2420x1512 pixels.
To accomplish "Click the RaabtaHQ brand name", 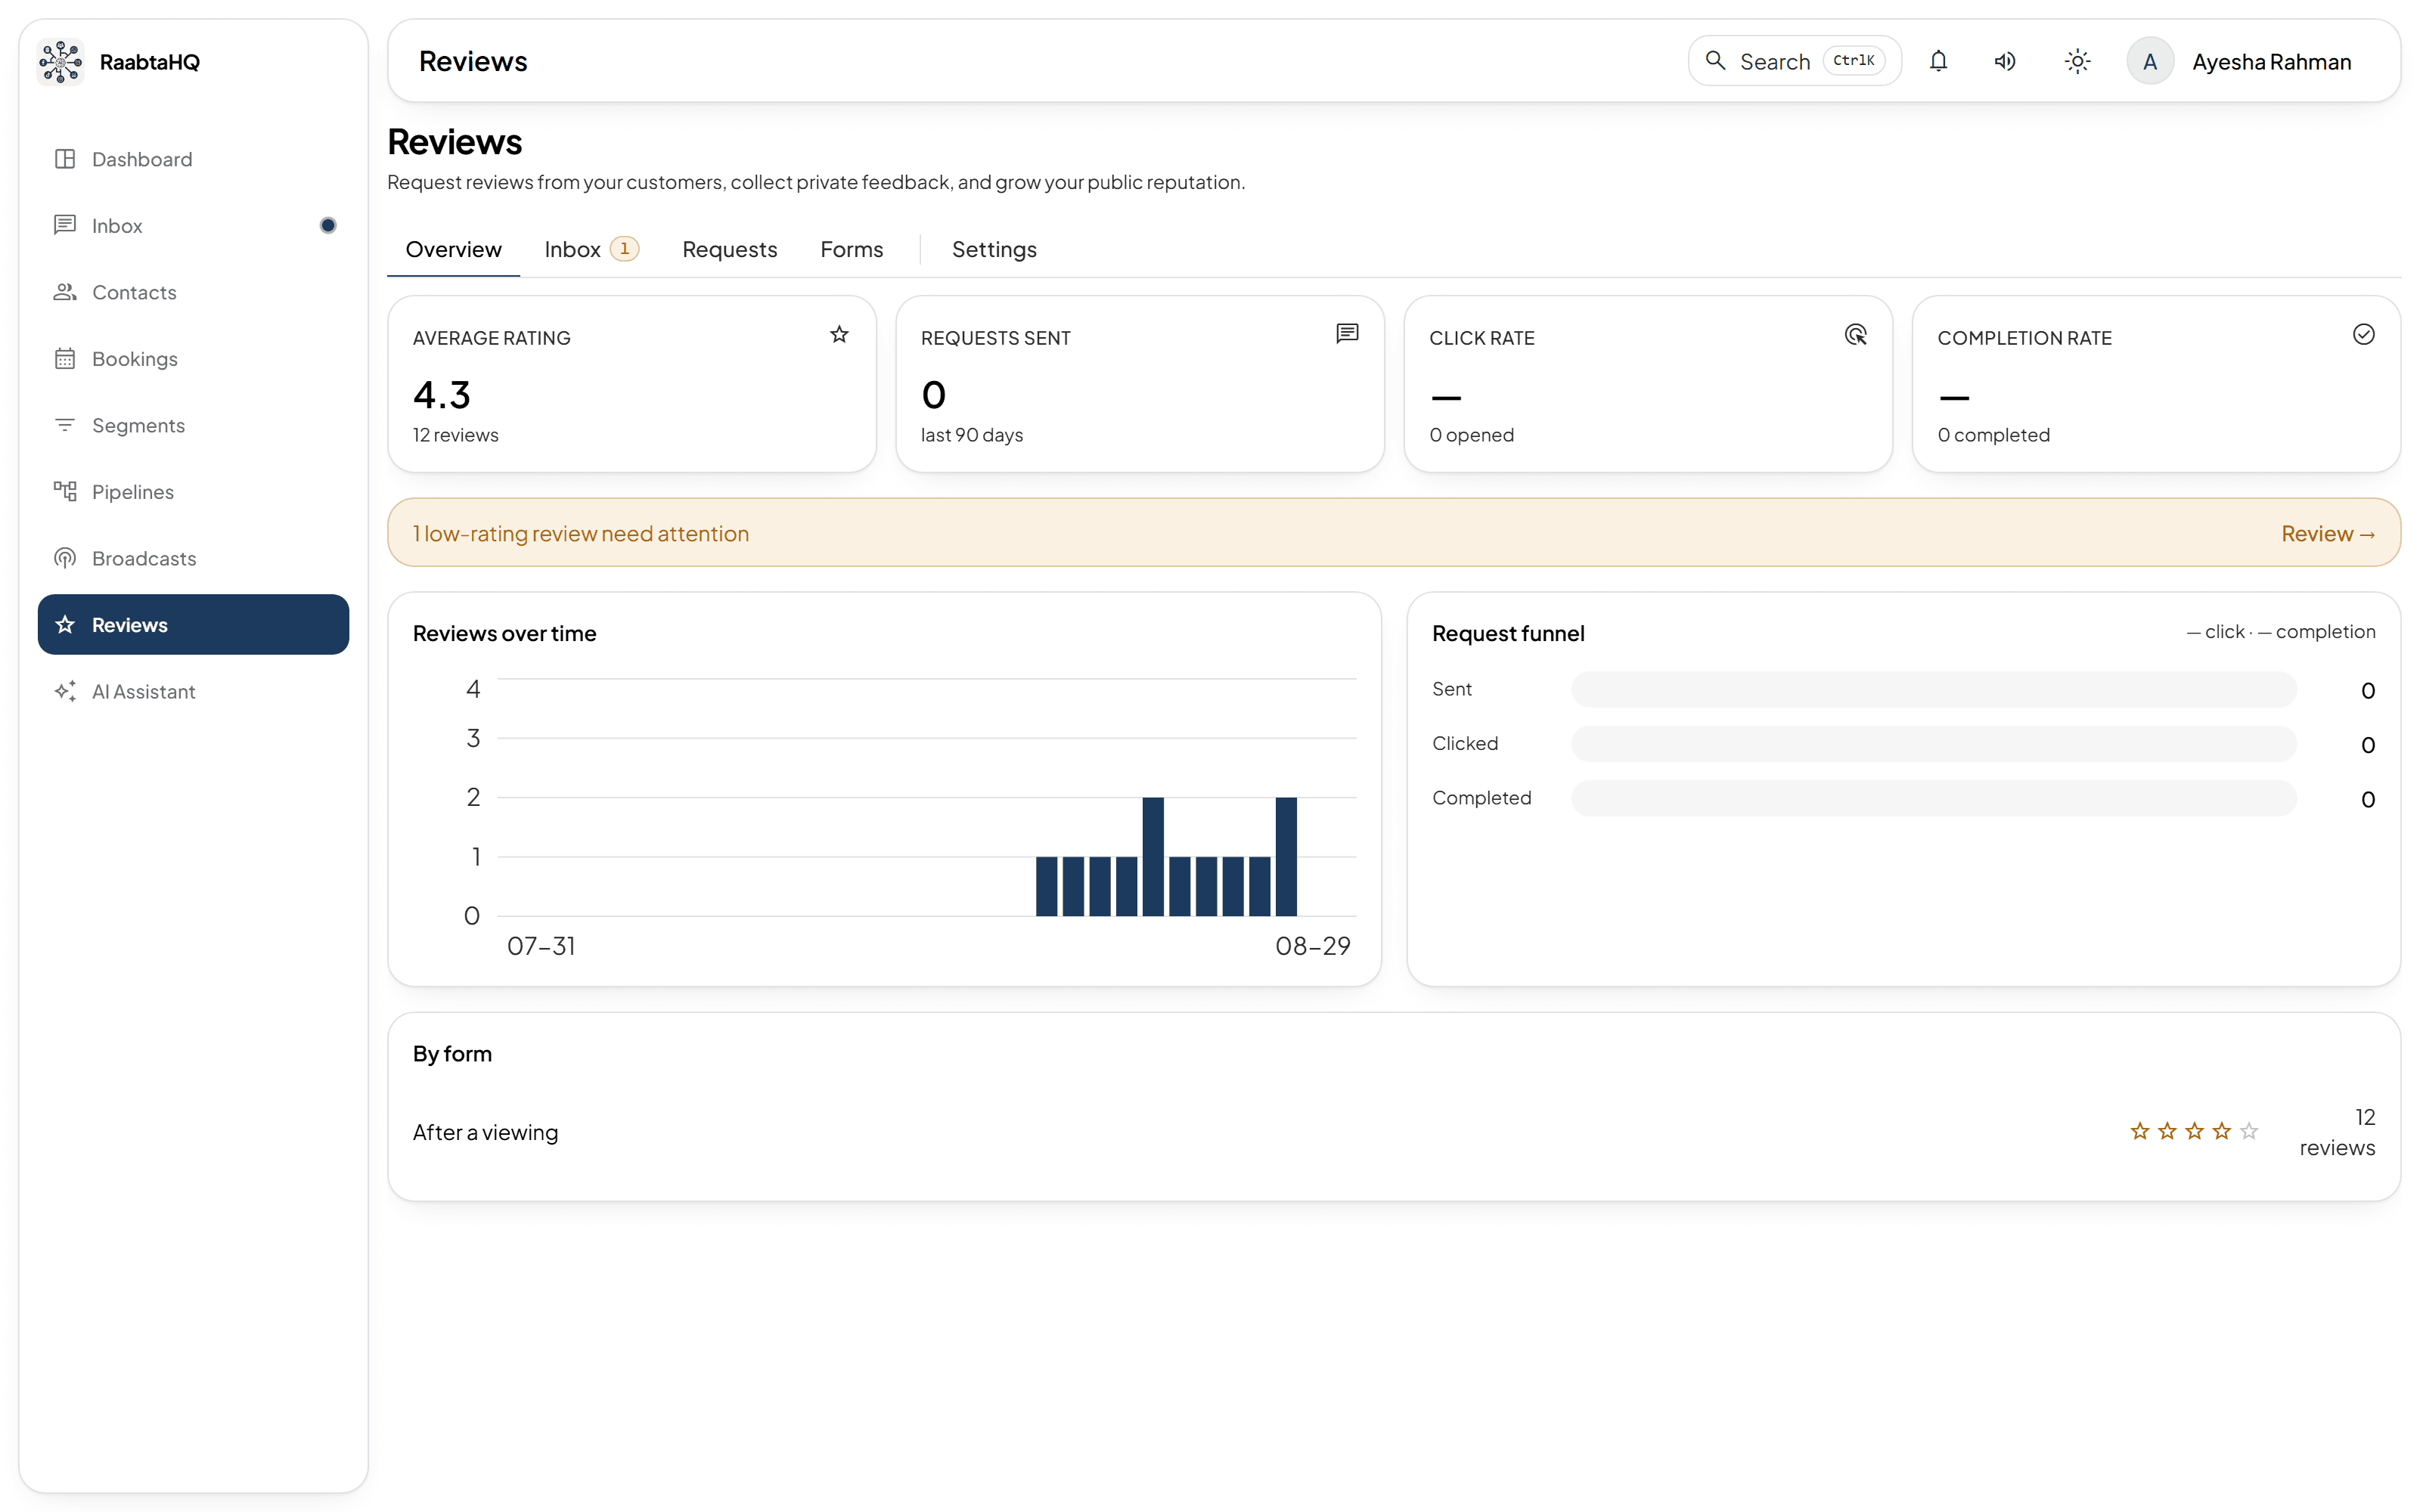I will 150,62.
